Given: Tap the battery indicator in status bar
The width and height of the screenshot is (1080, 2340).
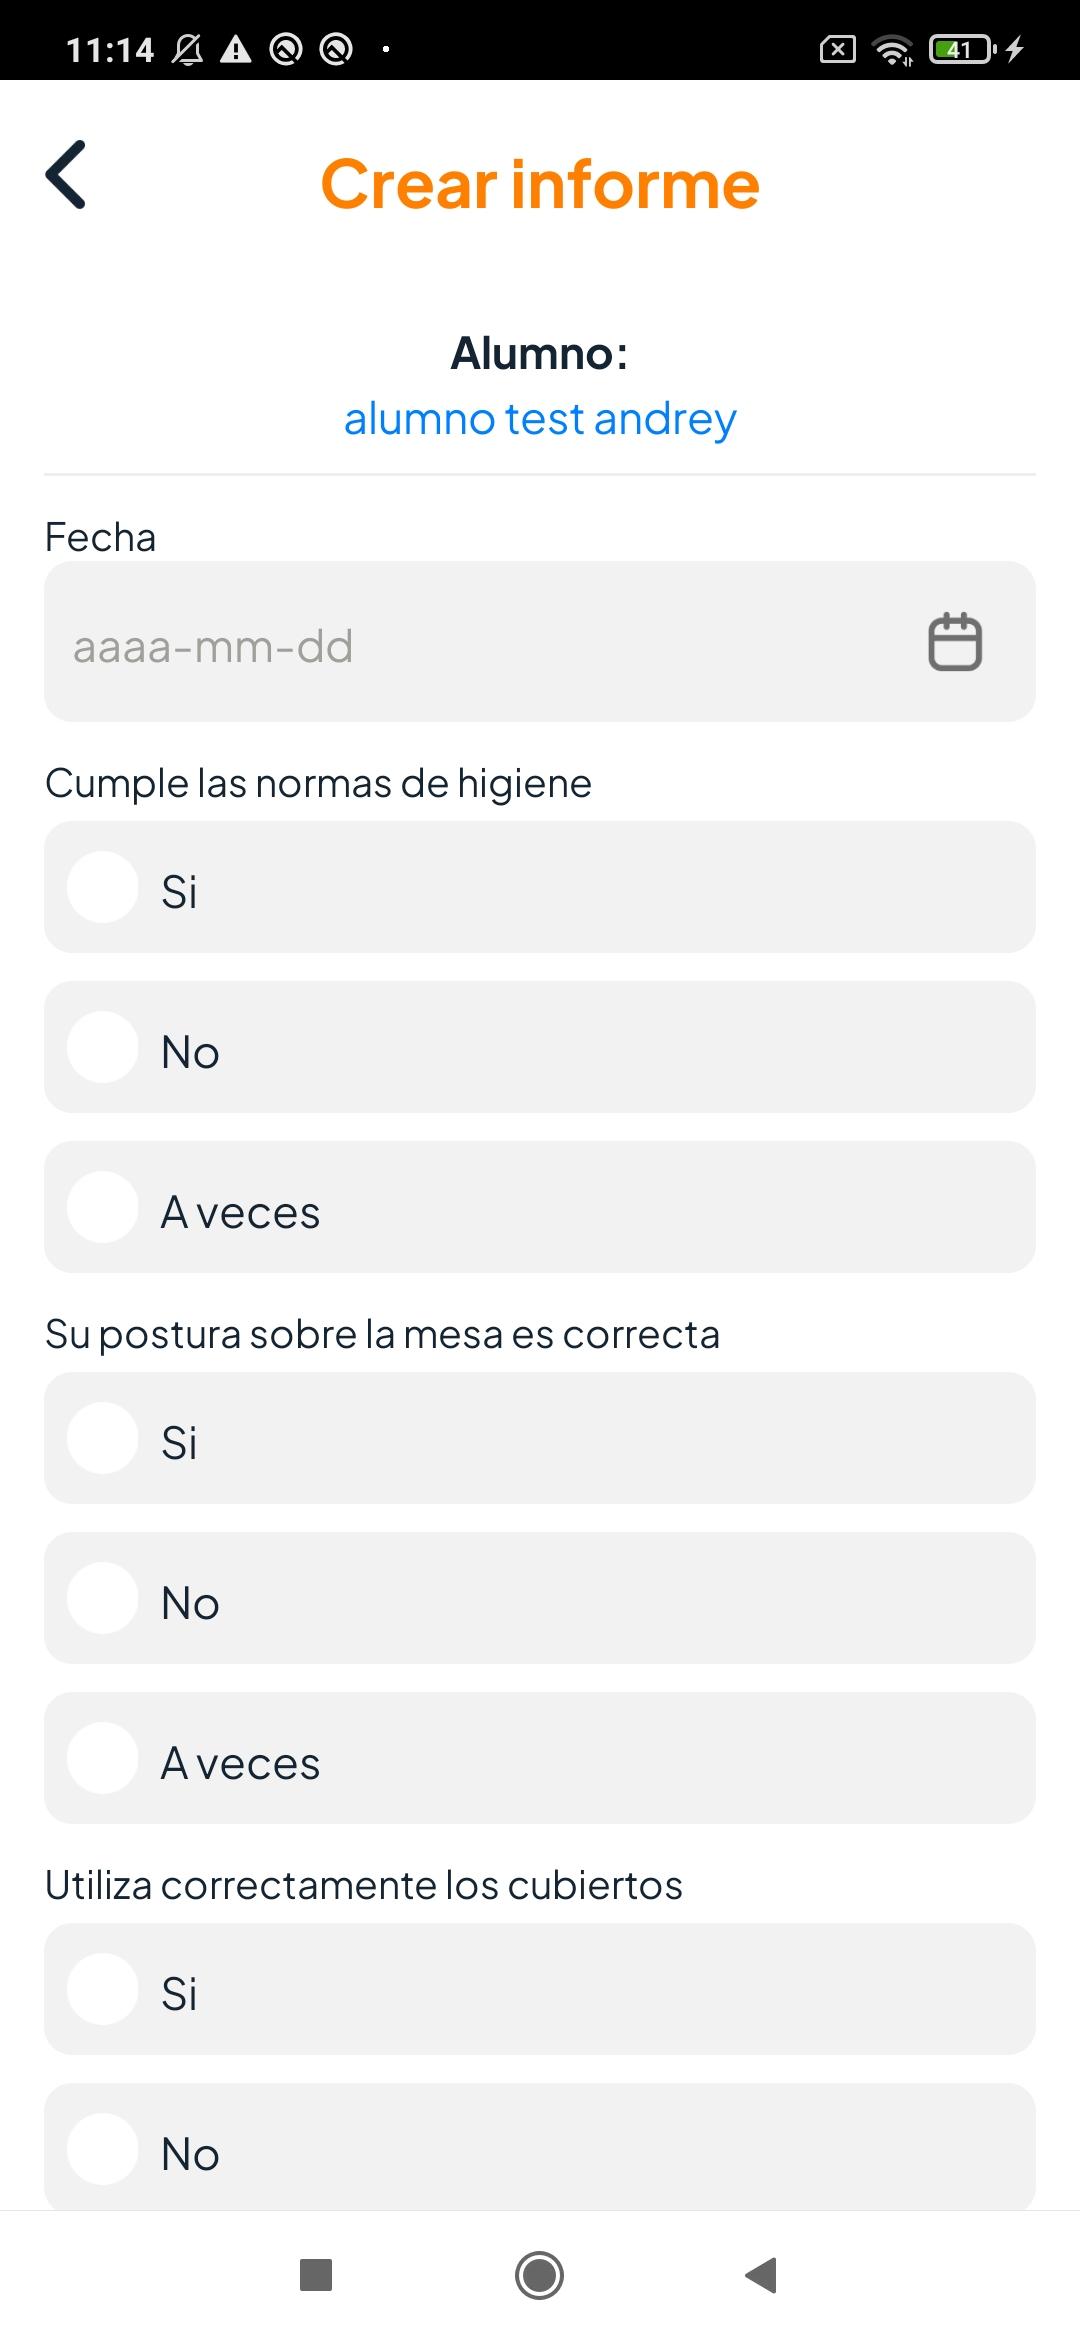Looking at the screenshot, I should (x=962, y=49).
